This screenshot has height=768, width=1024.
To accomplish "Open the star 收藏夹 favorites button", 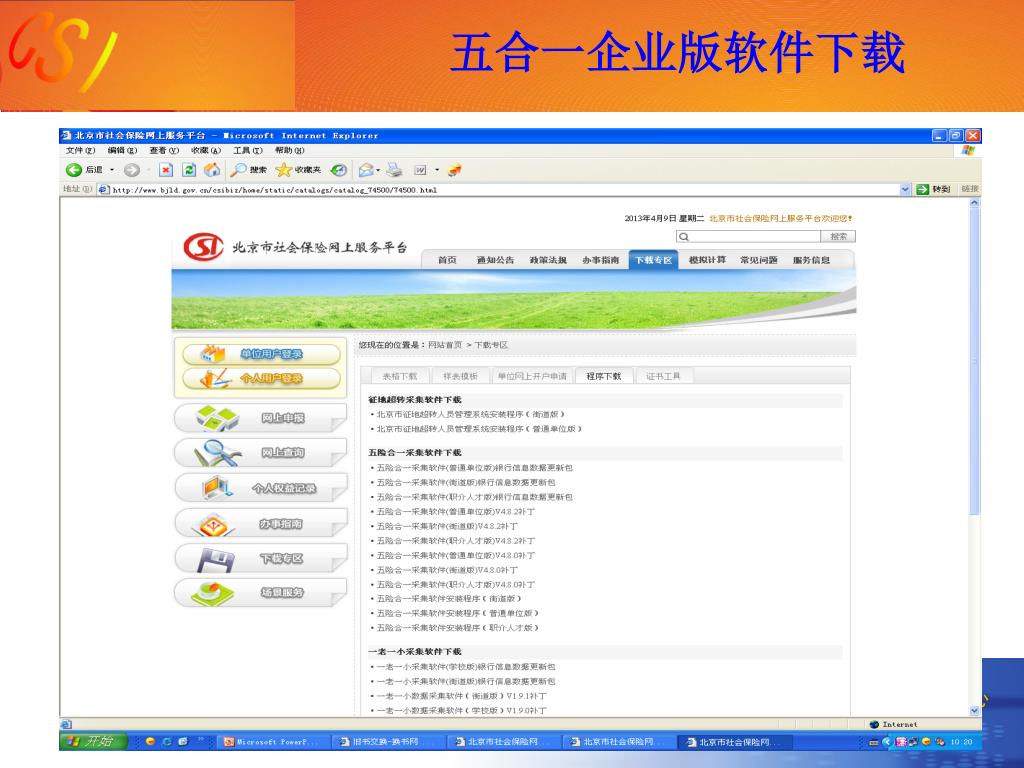I will [298, 170].
